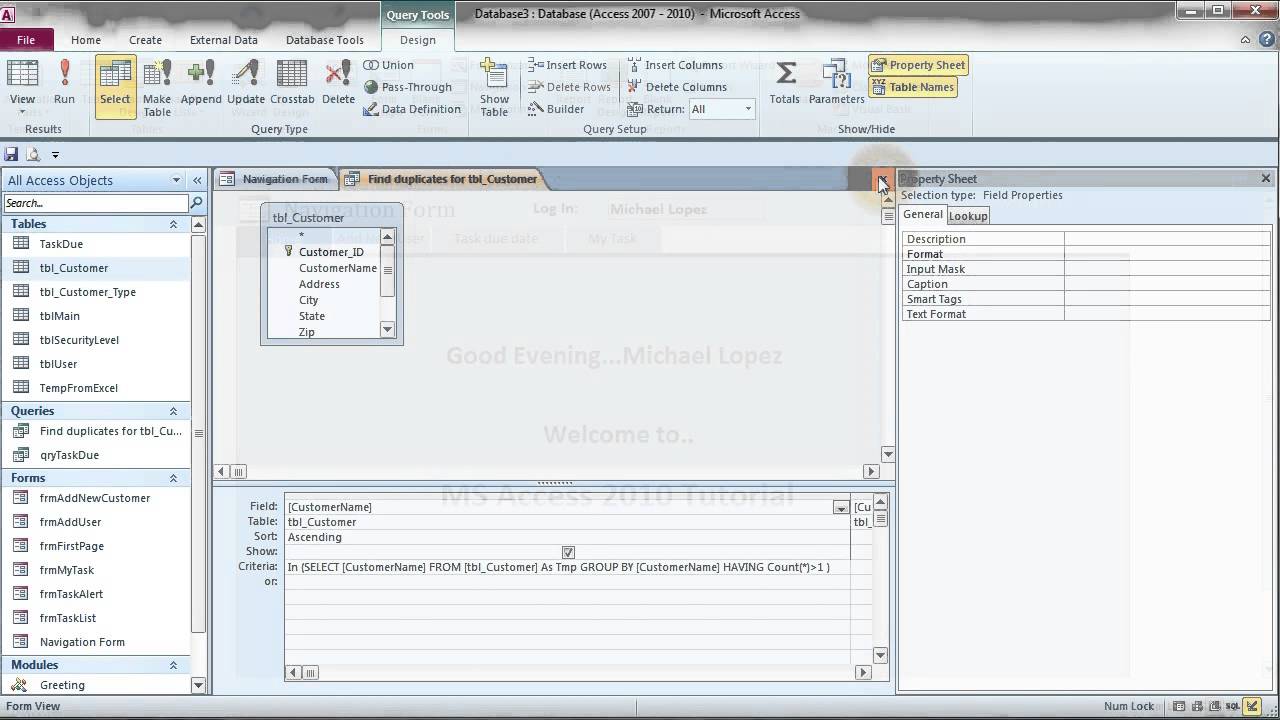
Task: Choose Delete query type
Action: 338,84
